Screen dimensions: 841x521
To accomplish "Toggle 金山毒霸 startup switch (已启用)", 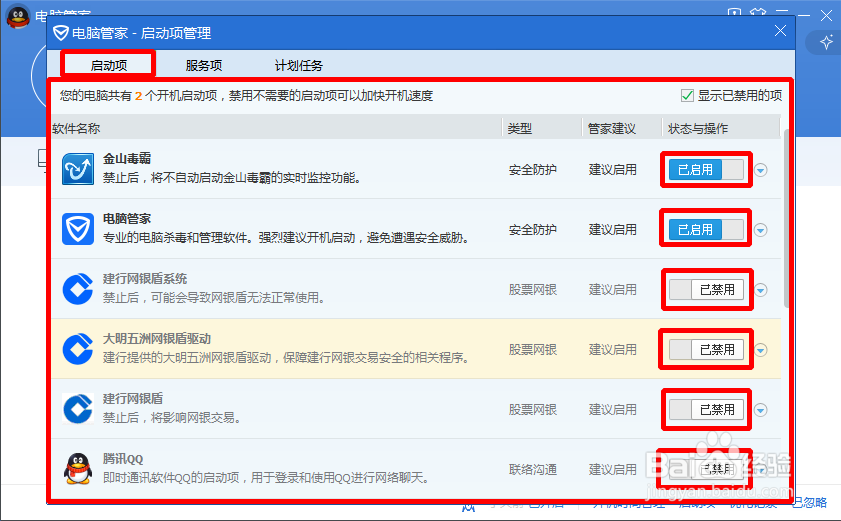I will pos(706,170).
